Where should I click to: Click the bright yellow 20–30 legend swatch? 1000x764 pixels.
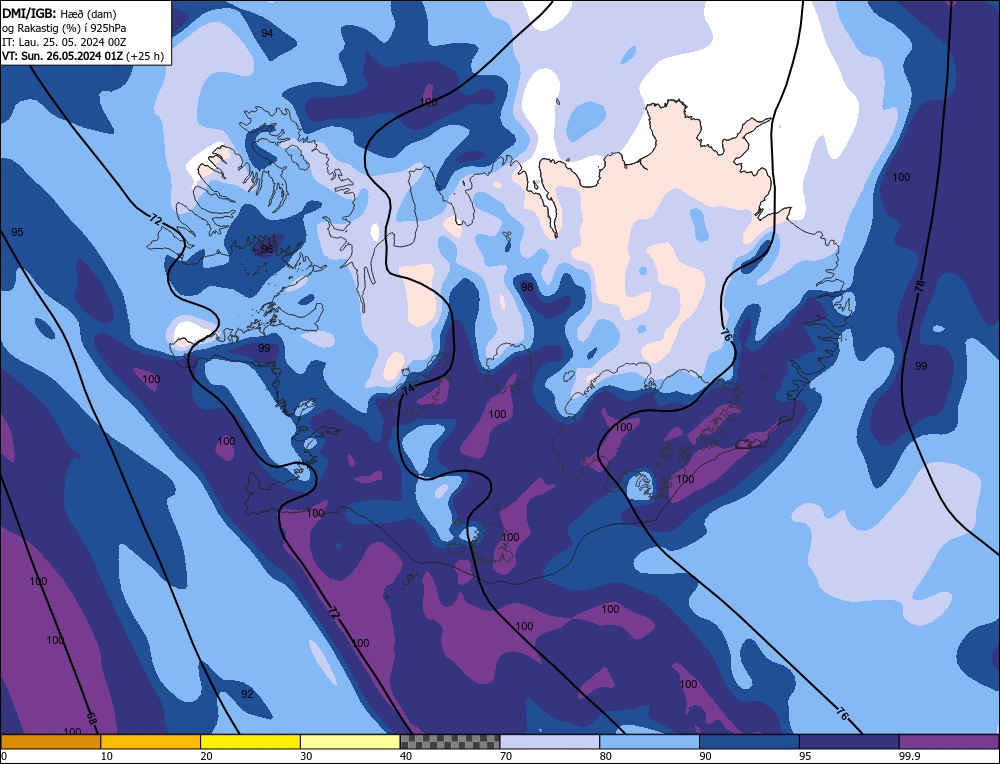(x=250, y=742)
